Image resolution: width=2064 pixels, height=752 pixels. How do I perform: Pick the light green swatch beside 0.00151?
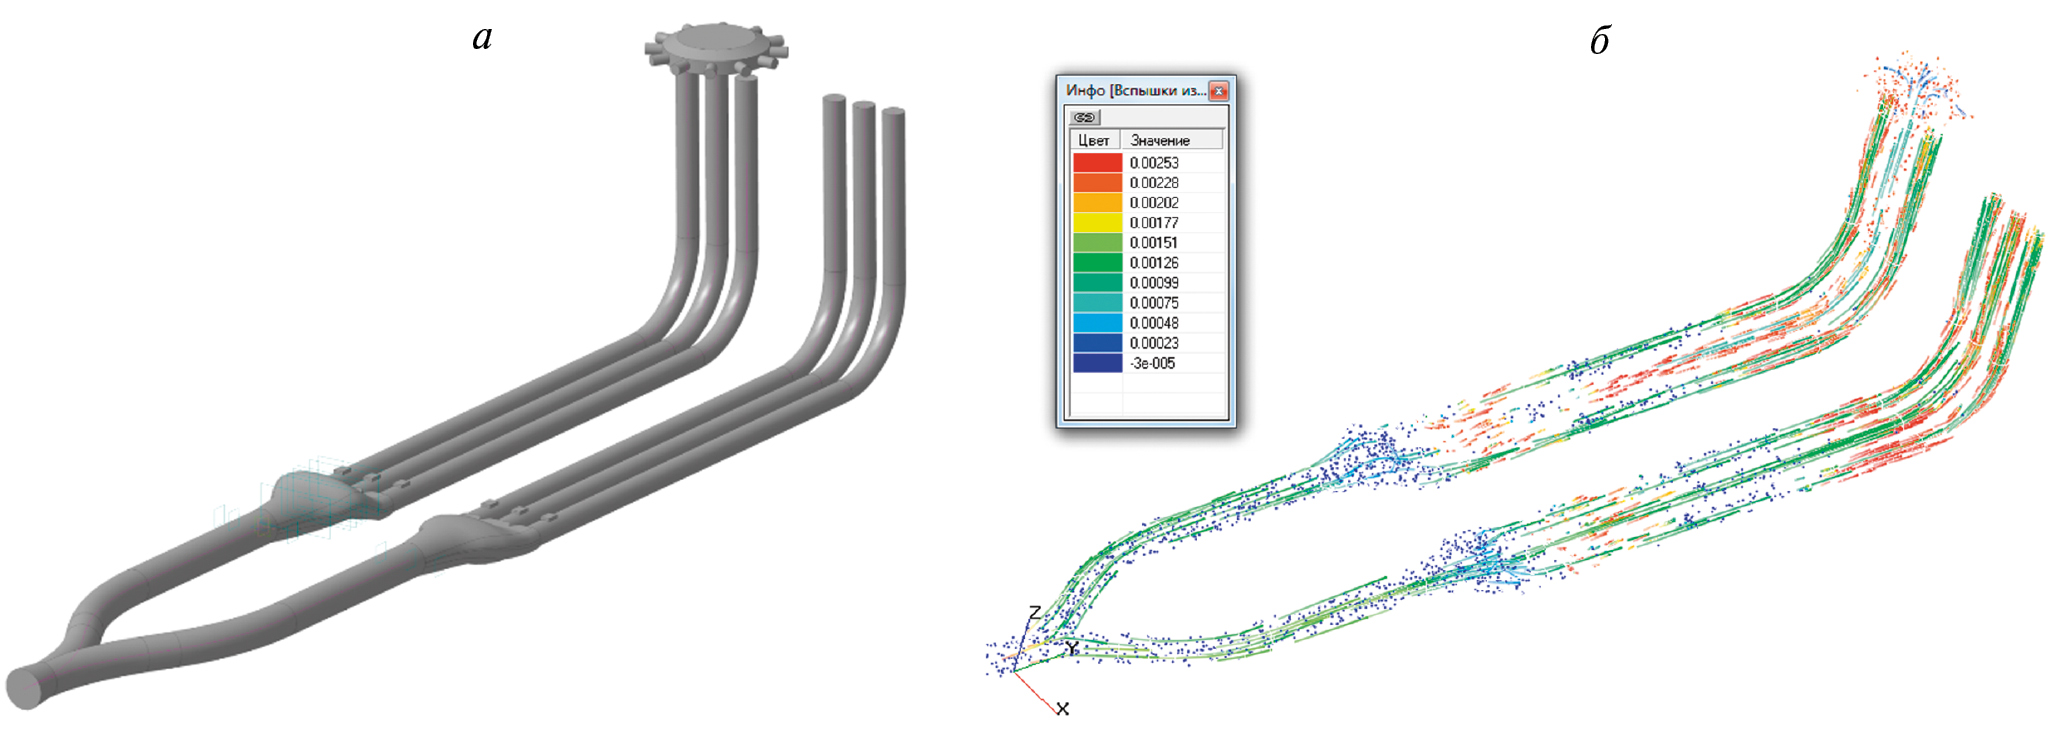(1097, 243)
